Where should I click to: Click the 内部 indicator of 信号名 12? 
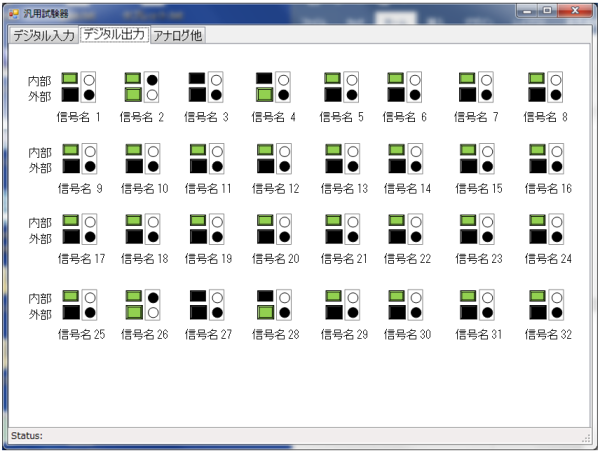(265, 150)
